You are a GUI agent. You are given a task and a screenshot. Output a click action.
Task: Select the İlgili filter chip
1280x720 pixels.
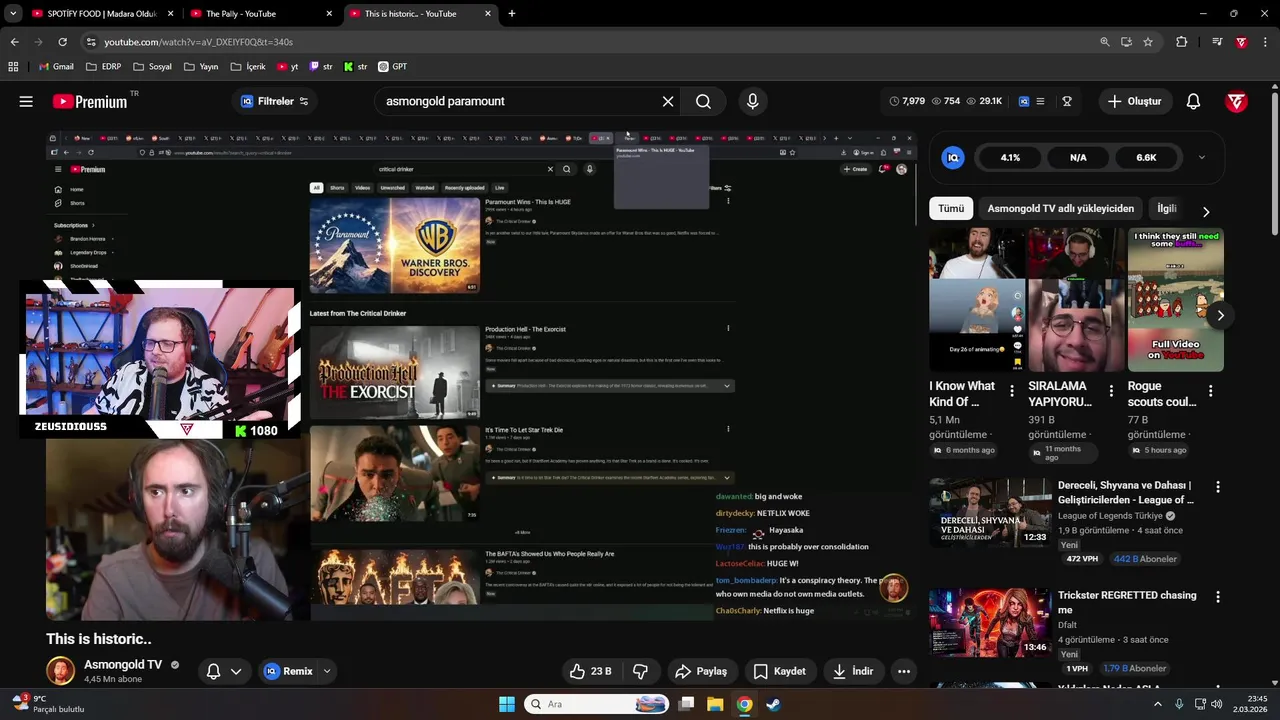pos(1166,208)
